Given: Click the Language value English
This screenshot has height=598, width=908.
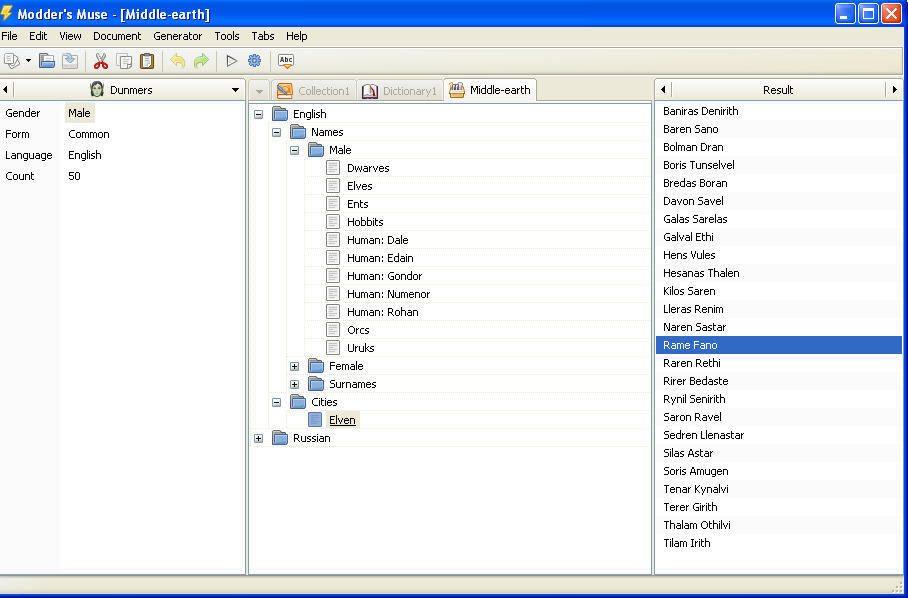Looking at the screenshot, I should pyautogui.click(x=85, y=155).
